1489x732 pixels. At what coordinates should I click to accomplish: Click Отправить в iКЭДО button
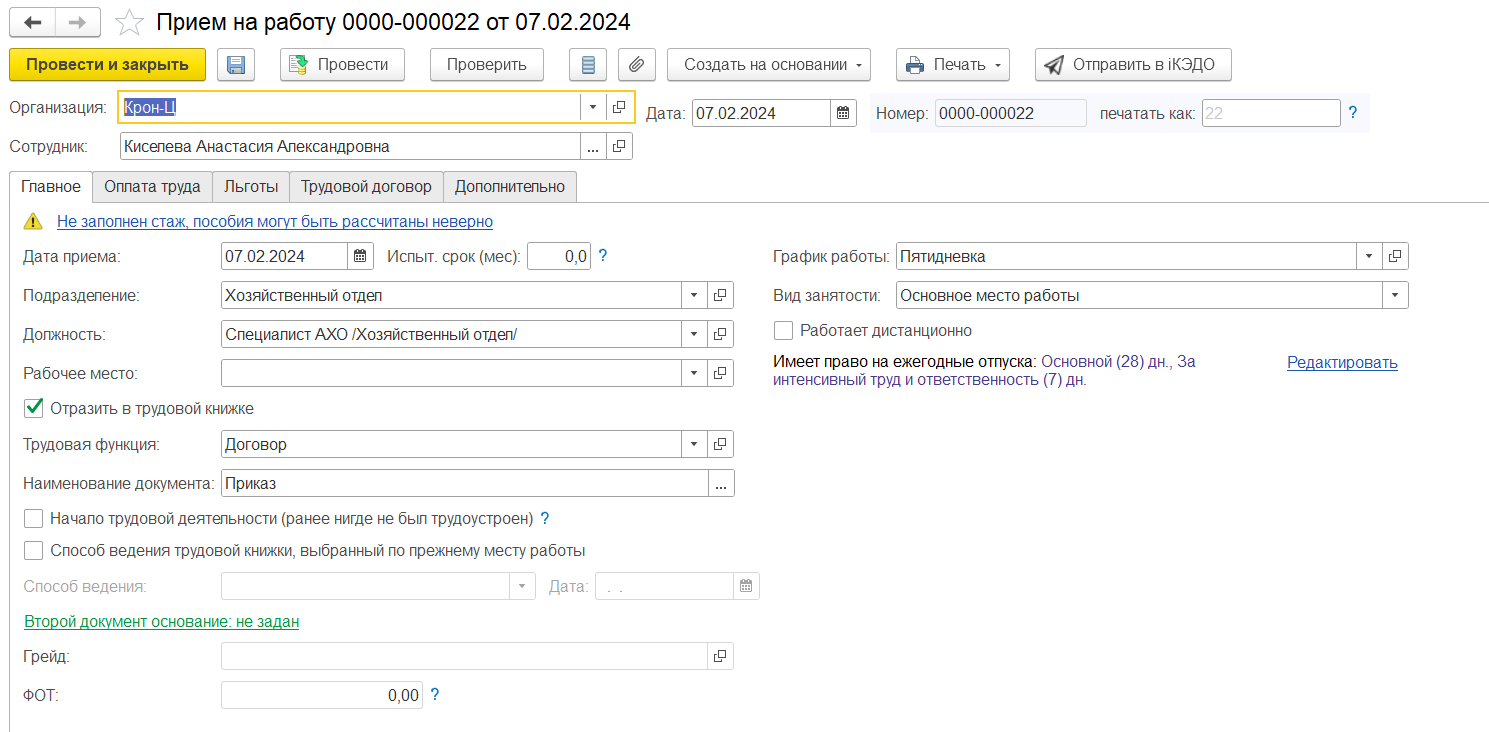1132,65
